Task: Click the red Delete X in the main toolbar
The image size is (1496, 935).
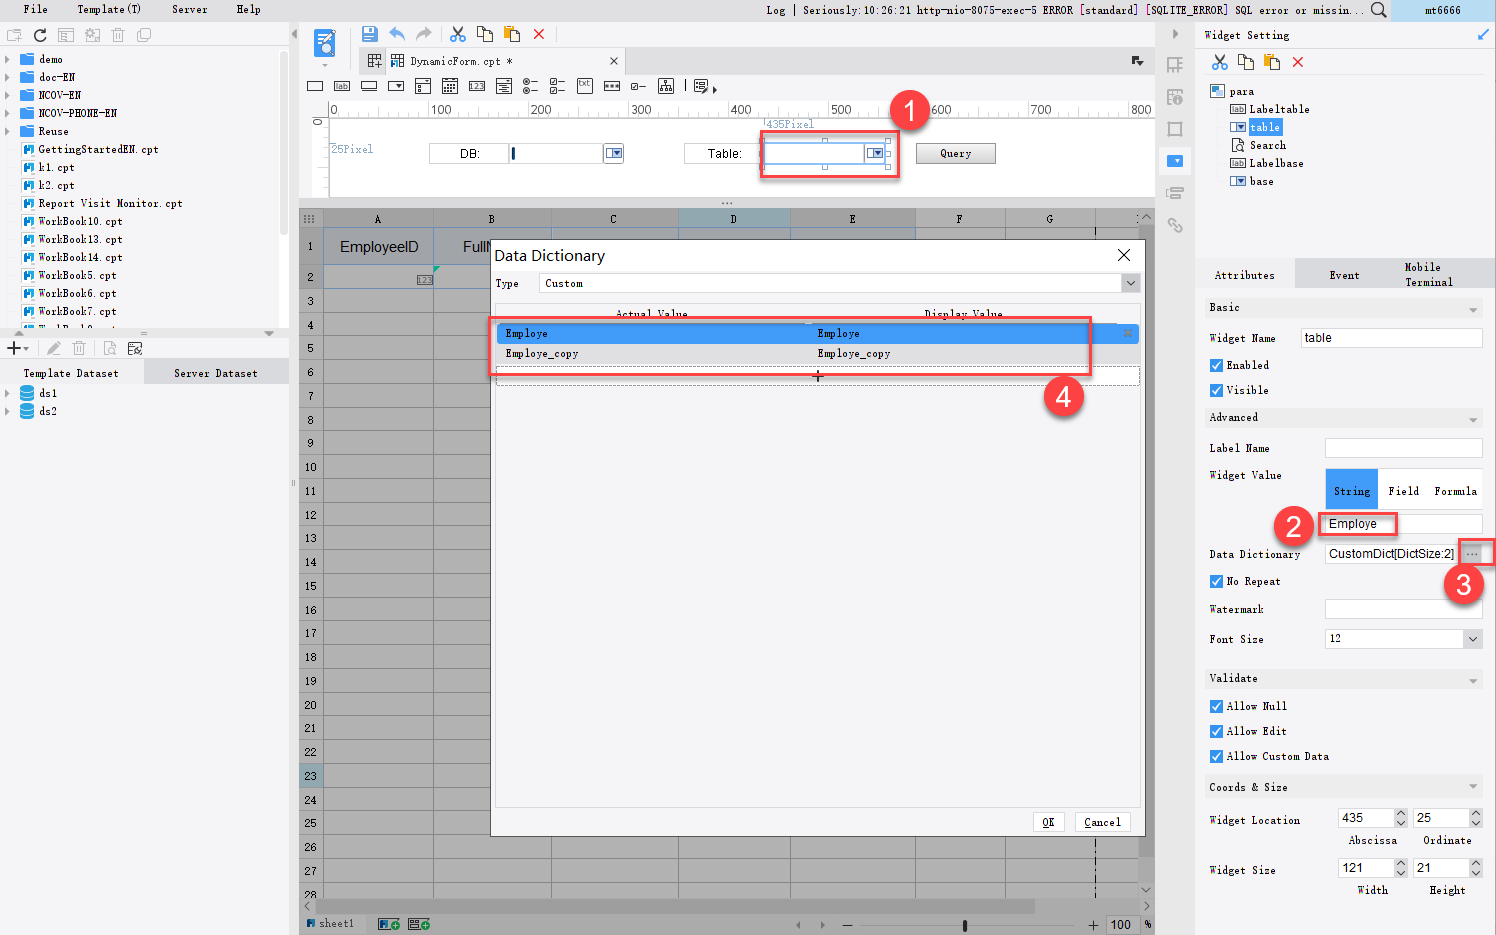Action: coord(539,34)
